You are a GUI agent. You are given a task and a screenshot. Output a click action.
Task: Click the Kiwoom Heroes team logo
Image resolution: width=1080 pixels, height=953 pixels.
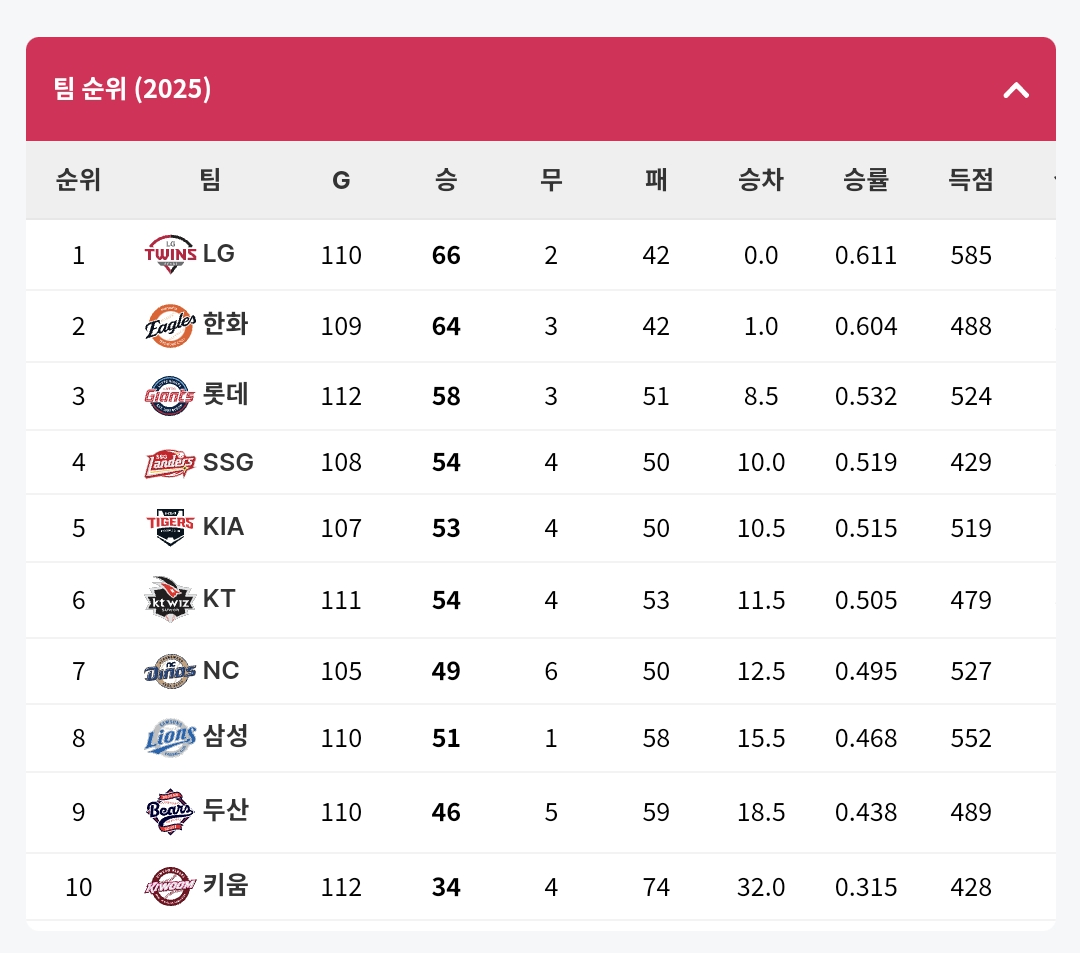[170, 887]
